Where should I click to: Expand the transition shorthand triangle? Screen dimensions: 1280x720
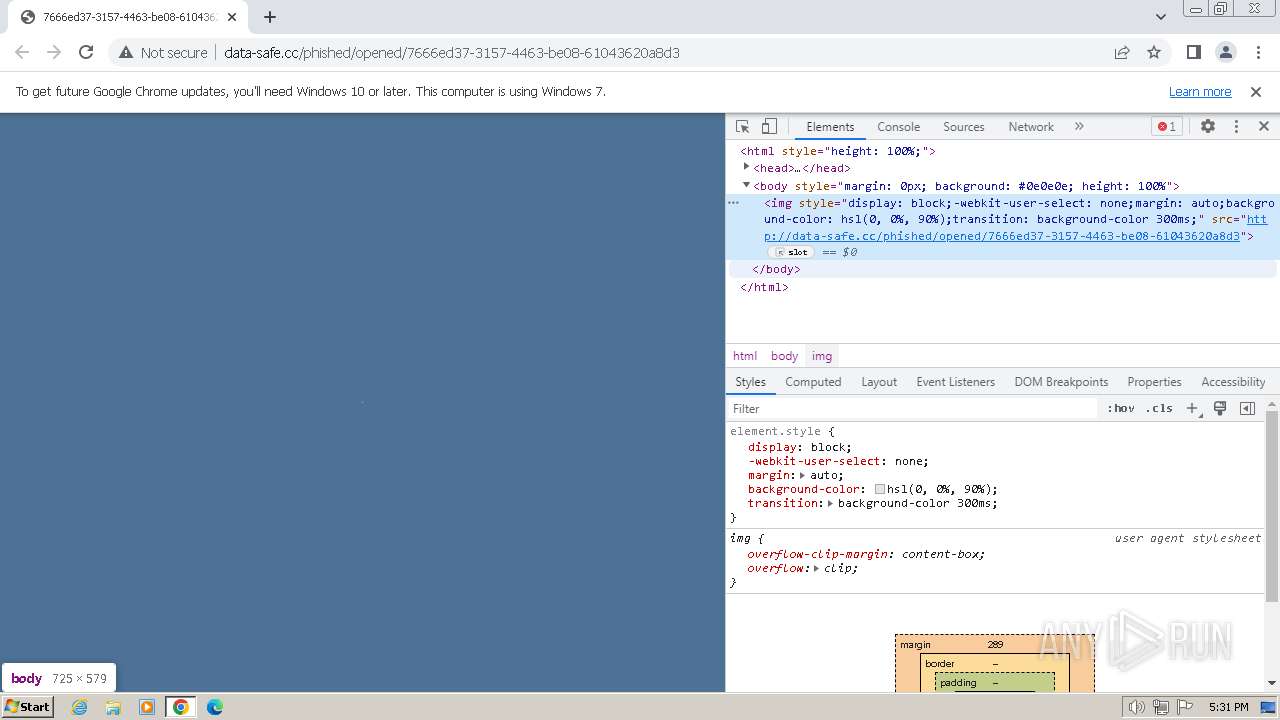pos(830,504)
